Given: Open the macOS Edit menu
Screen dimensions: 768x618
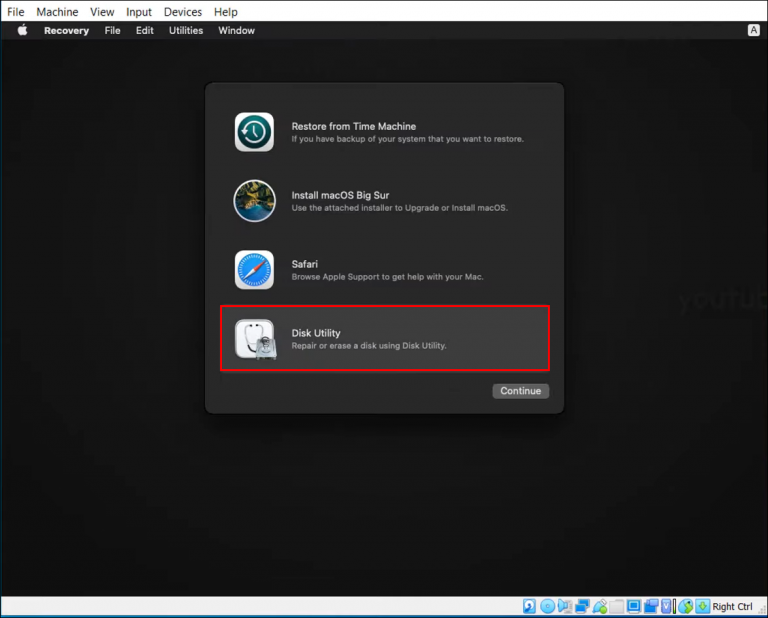Looking at the screenshot, I should (x=144, y=30).
